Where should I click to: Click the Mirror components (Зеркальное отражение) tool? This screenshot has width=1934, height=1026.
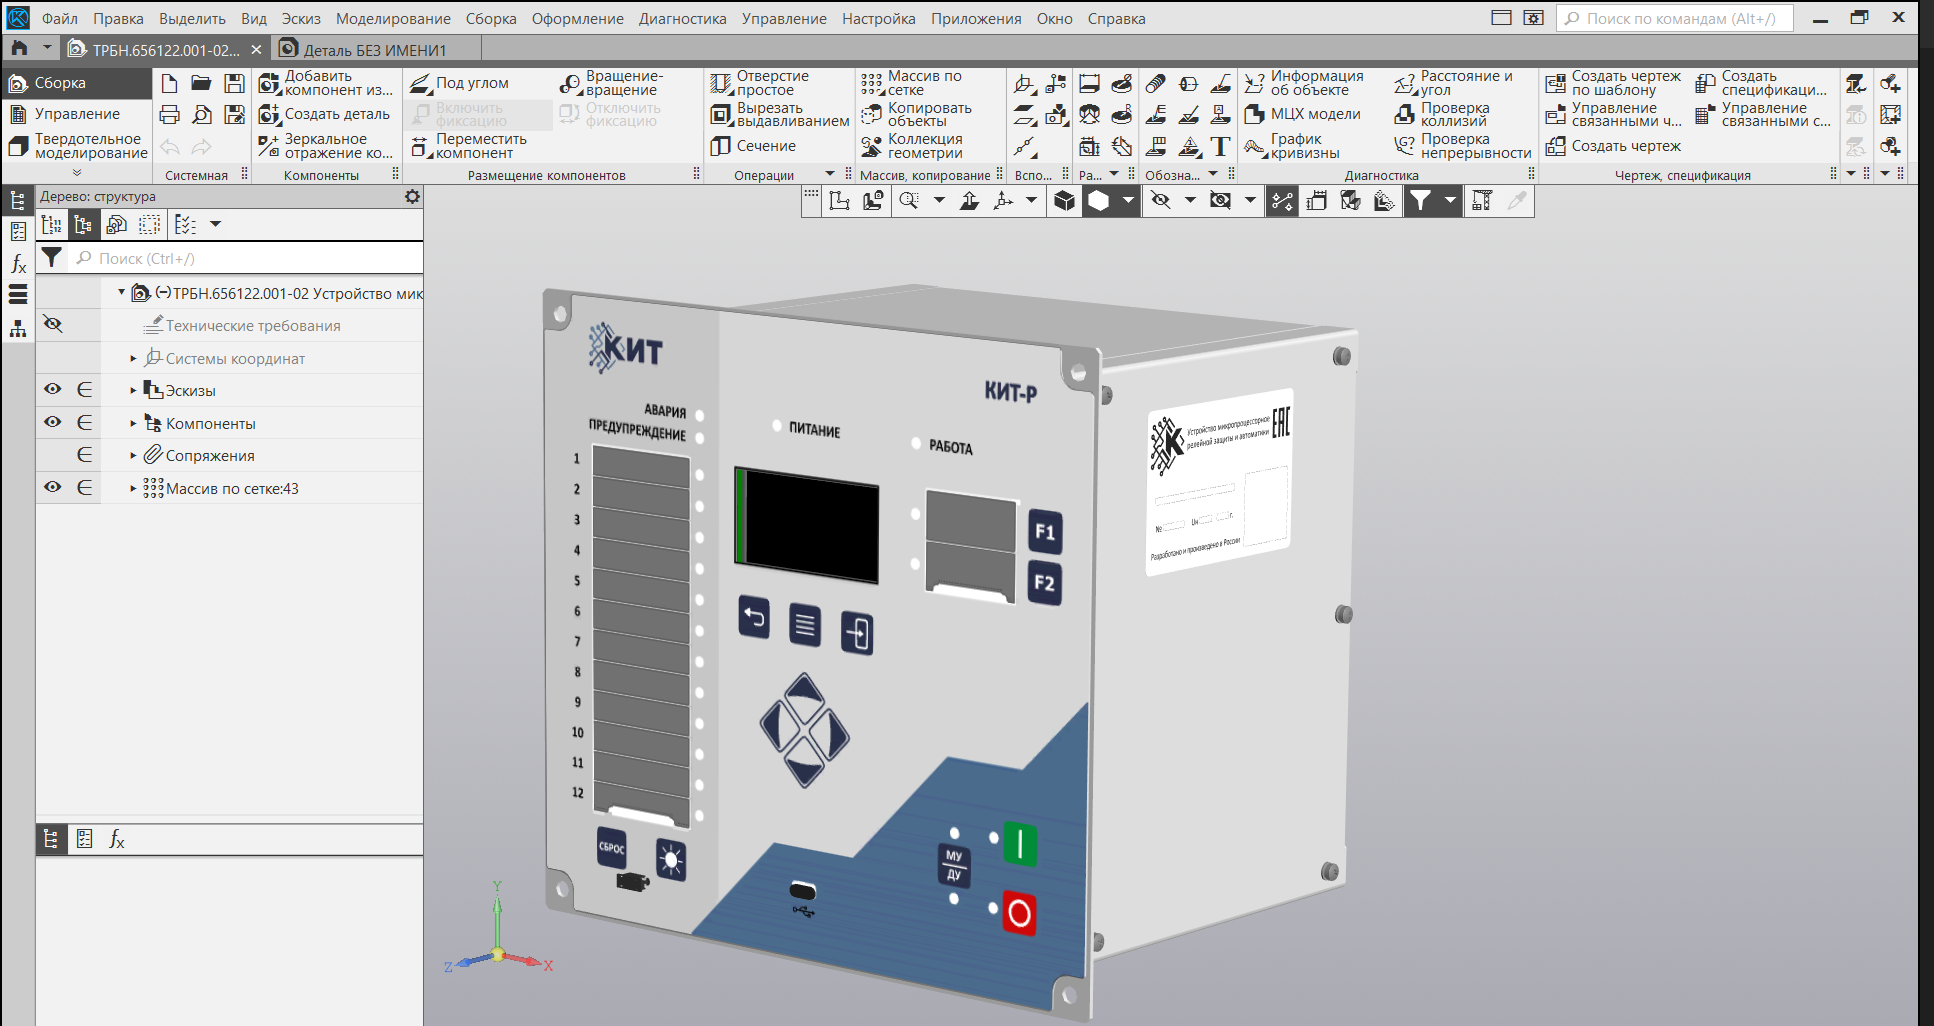[325, 146]
